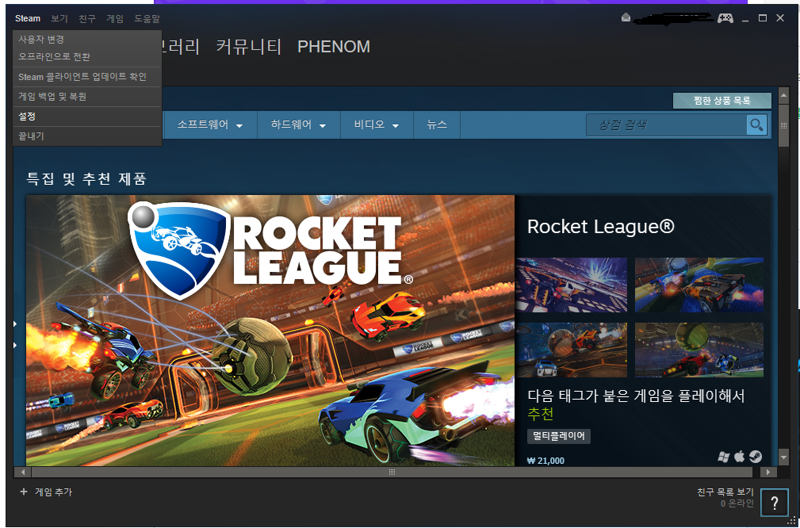Choose 사용자 변경 from Steam menu

coord(87,39)
